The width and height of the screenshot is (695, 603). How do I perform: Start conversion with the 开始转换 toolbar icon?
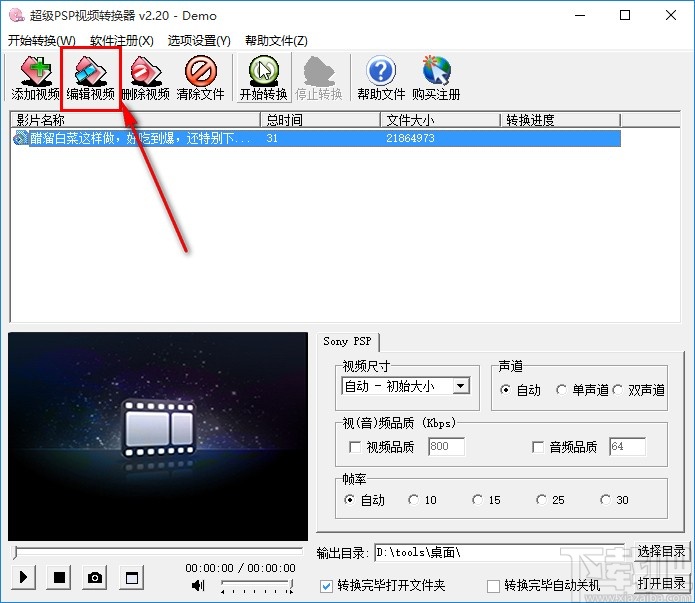[x=264, y=78]
